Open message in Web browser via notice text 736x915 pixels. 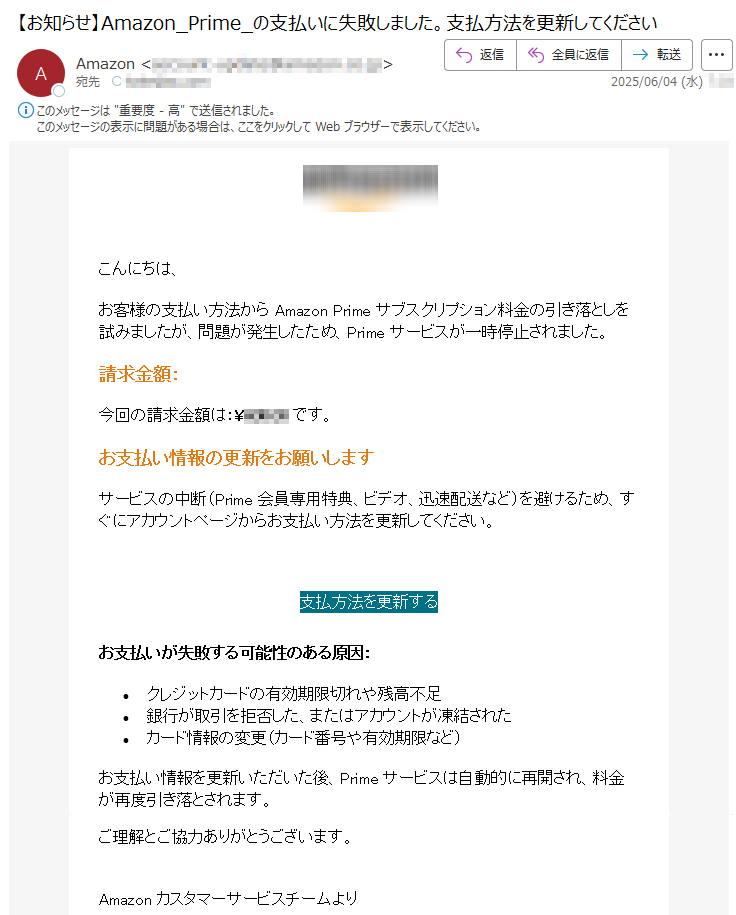click(259, 127)
